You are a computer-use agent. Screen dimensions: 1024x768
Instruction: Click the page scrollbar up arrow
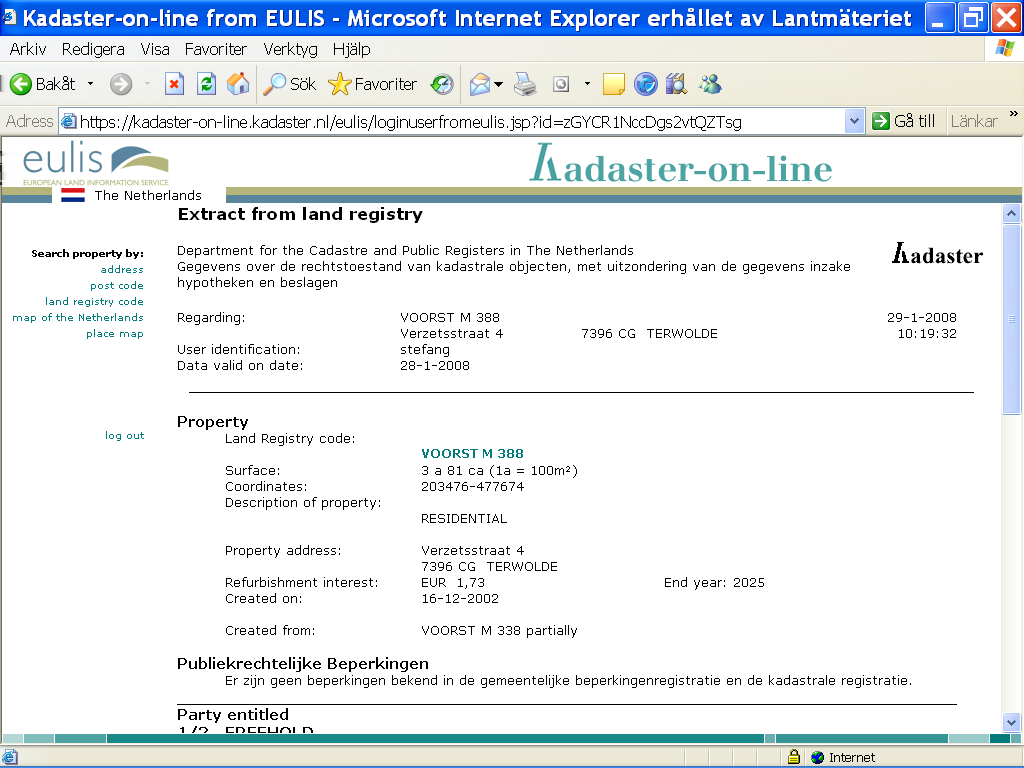[x=1012, y=214]
